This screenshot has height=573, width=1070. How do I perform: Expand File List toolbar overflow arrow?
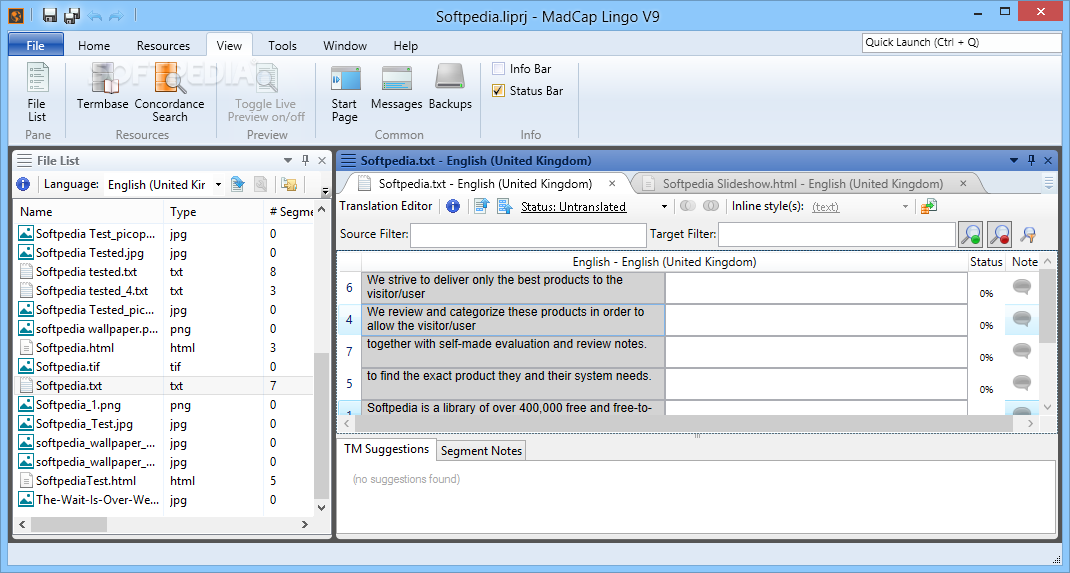pos(326,191)
